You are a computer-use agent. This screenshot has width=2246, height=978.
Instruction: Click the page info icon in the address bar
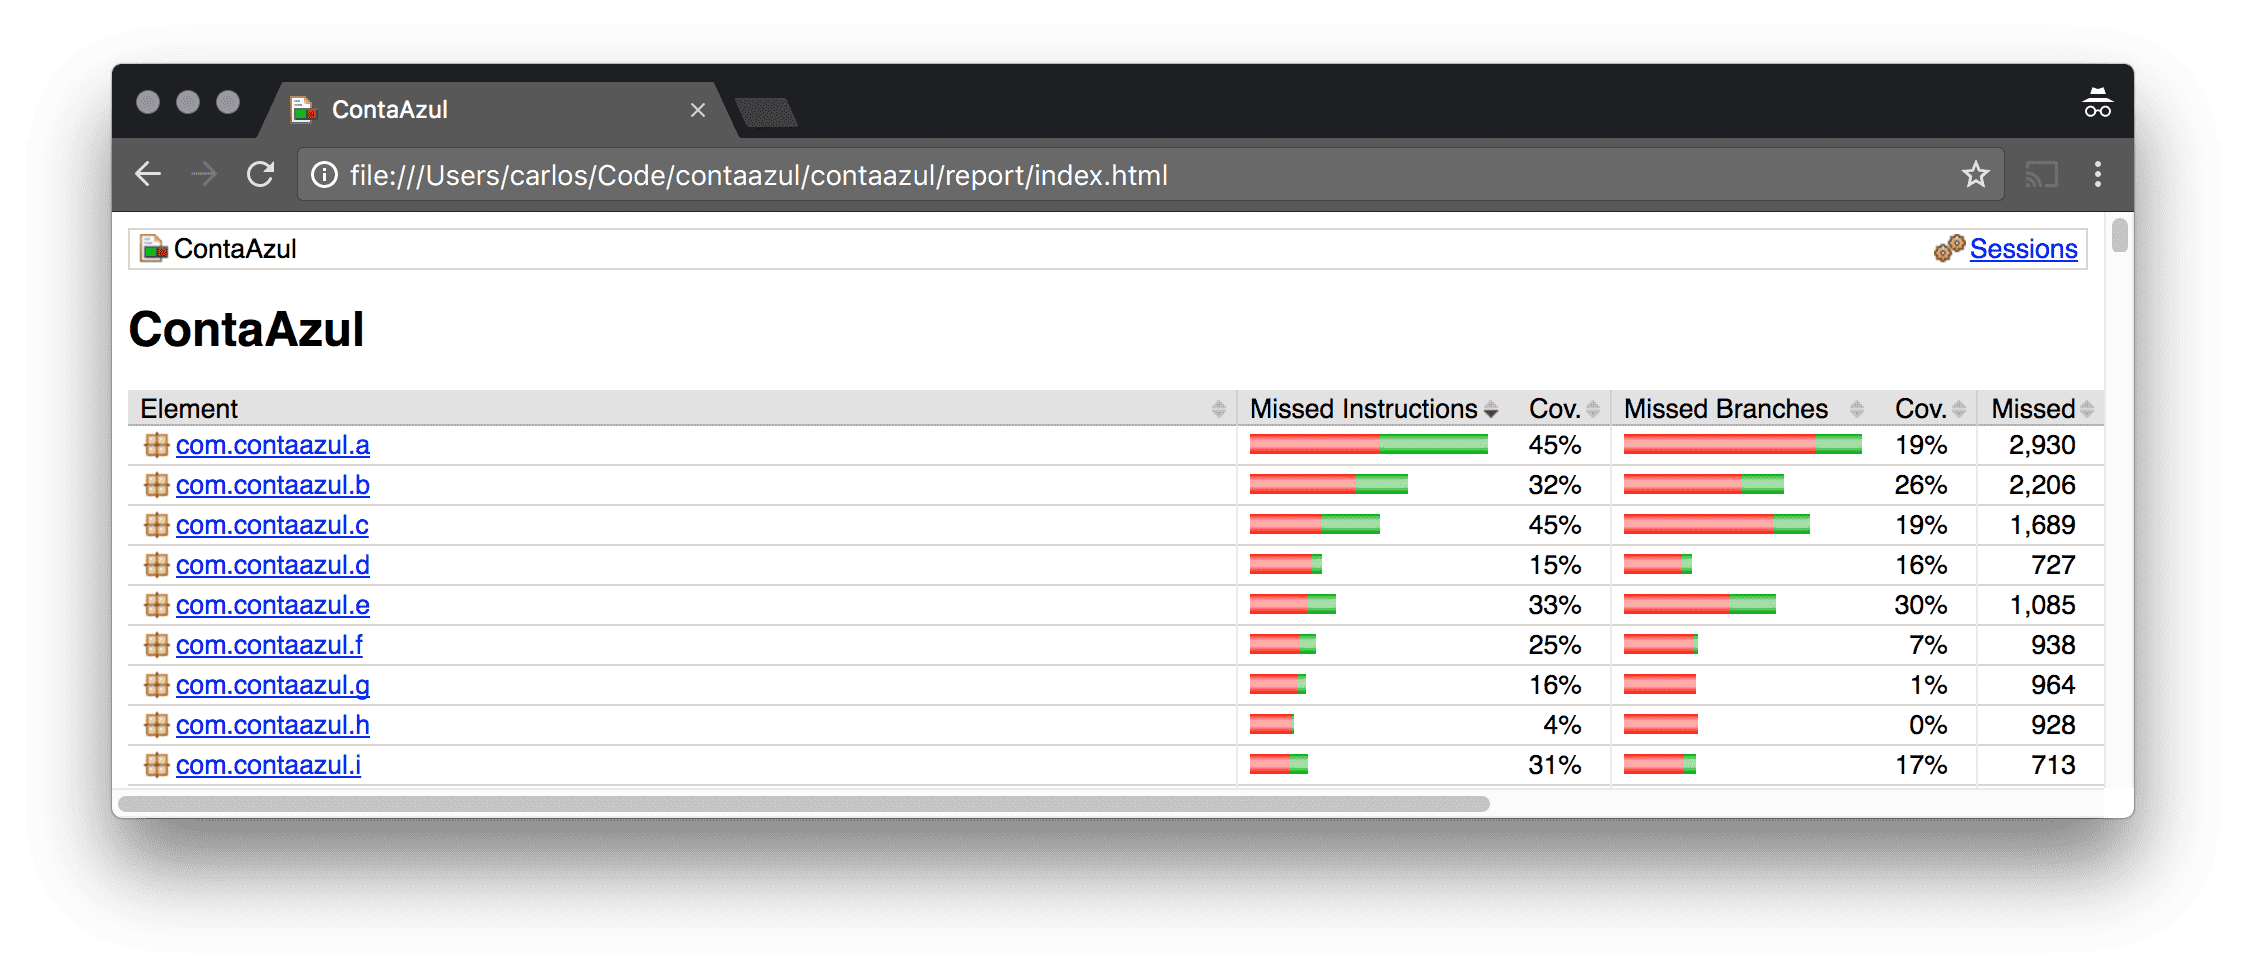coord(323,174)
